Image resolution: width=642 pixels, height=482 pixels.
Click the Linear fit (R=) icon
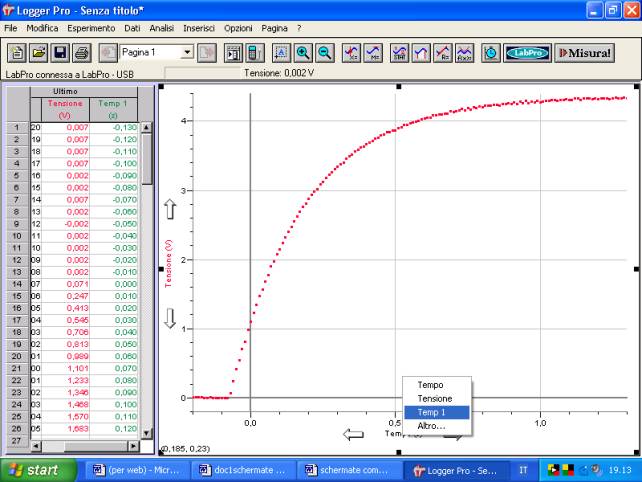click(443, 53)
